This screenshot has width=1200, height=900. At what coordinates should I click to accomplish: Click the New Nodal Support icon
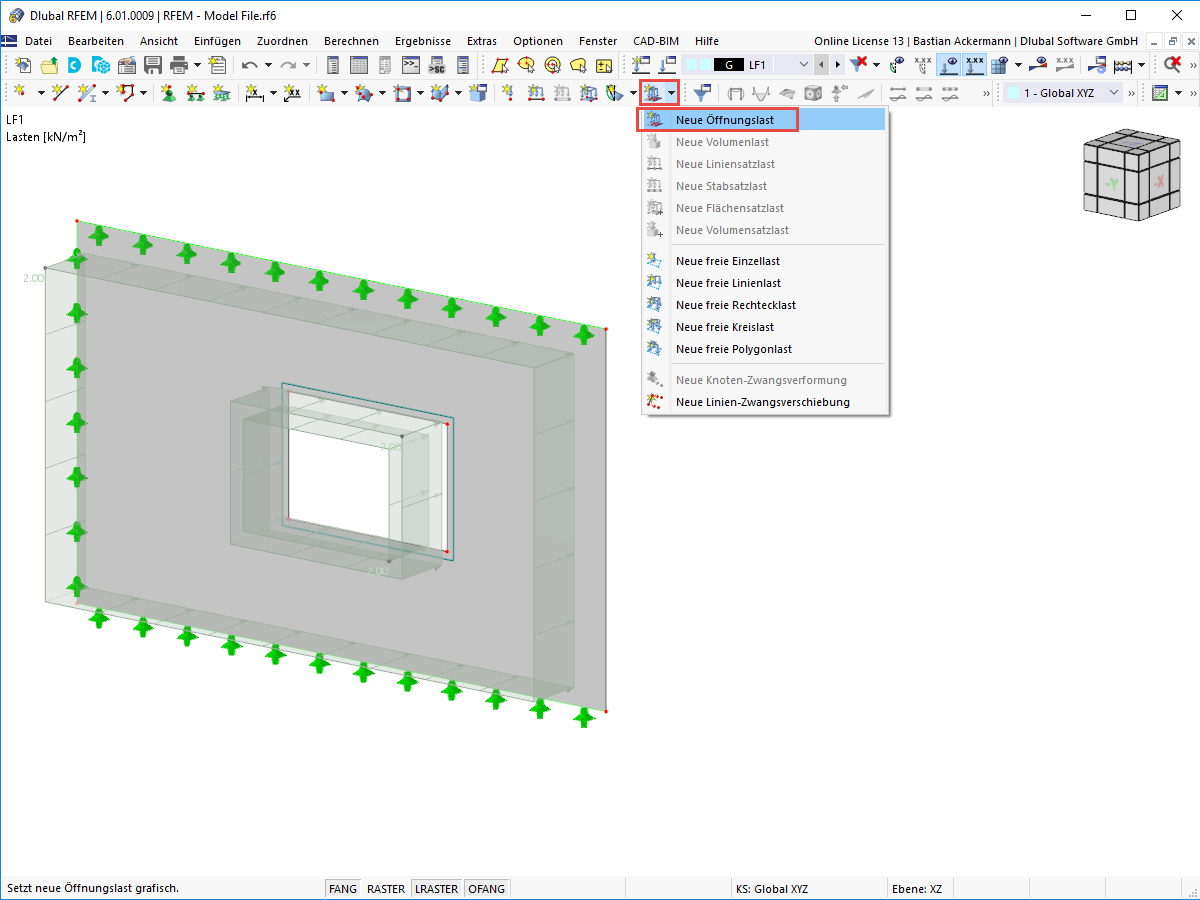pyautogui.click(x=170, y=93)
